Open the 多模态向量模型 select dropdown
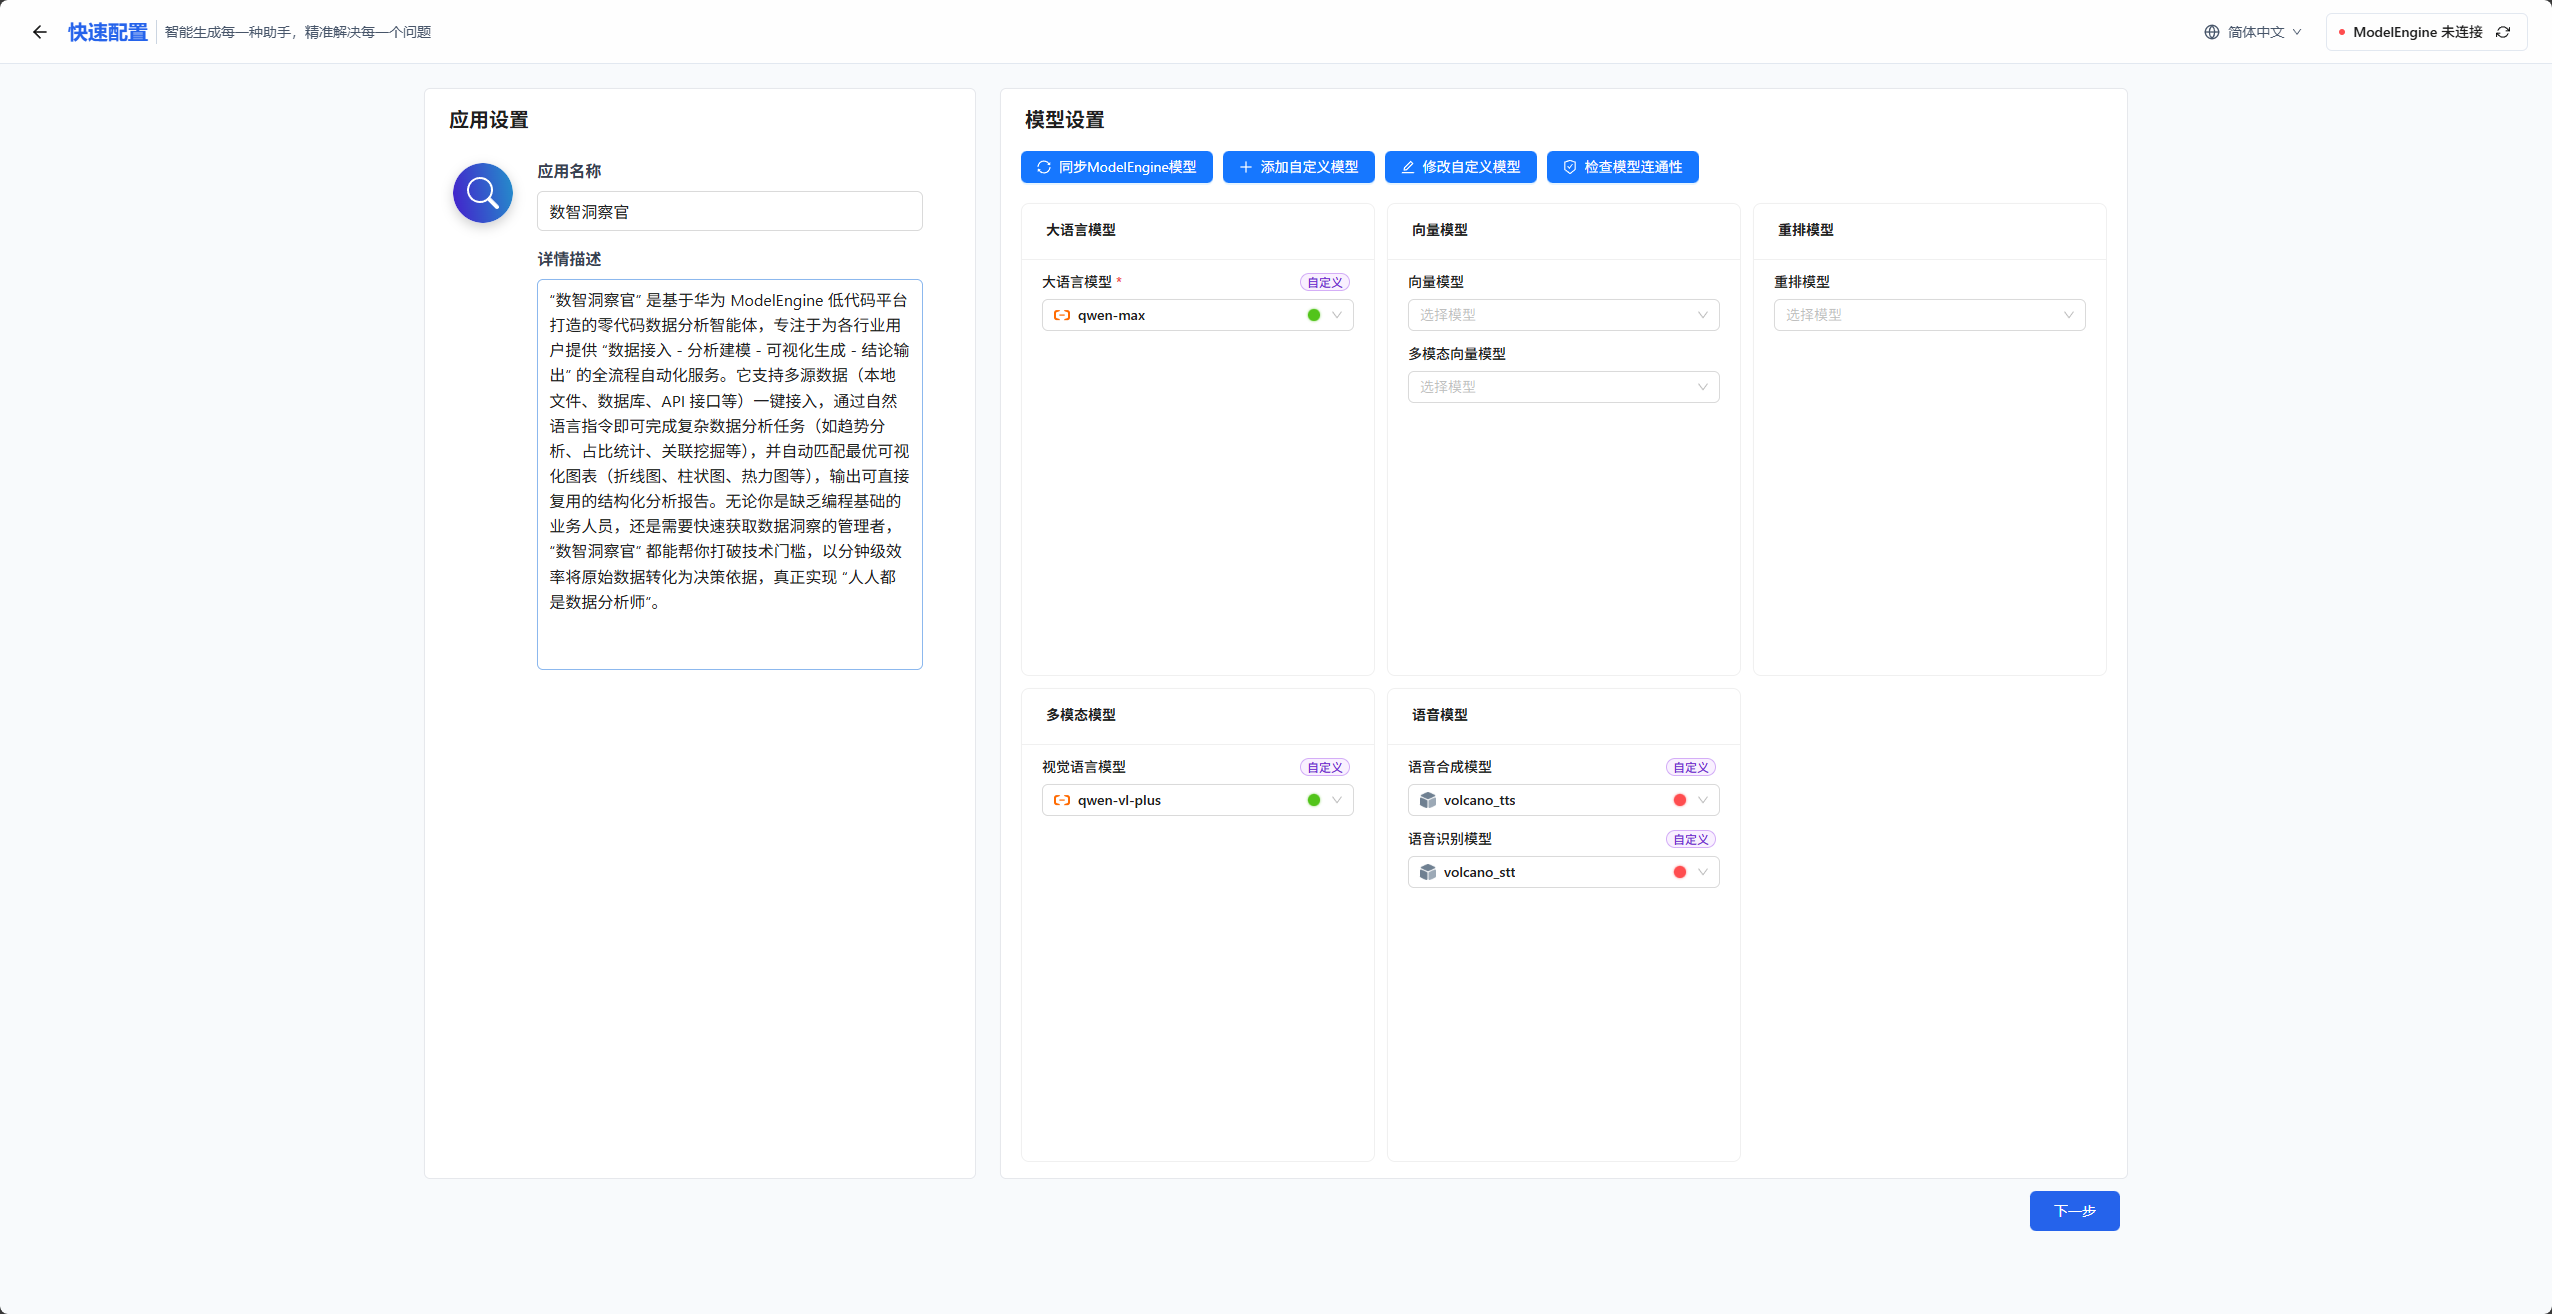The width and height of the screenshot is (2552, 1314). (x=1563, y=387)
